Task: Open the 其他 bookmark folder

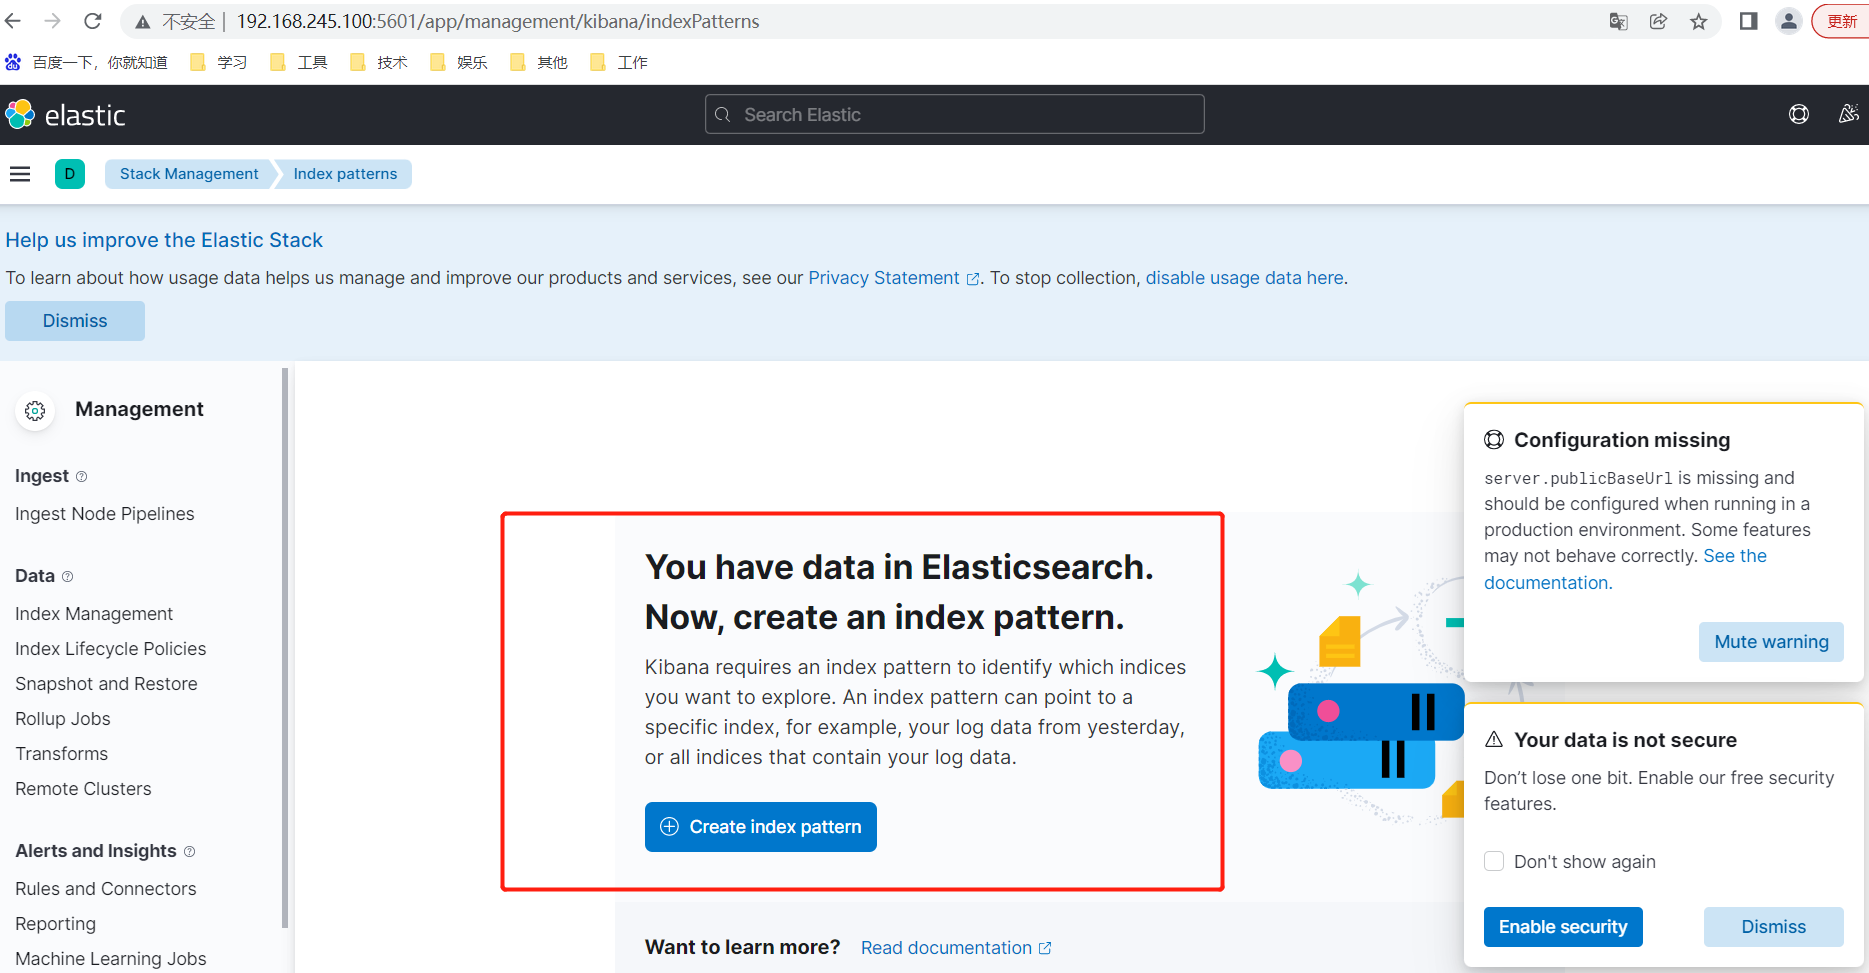Action: pos(538,63)
